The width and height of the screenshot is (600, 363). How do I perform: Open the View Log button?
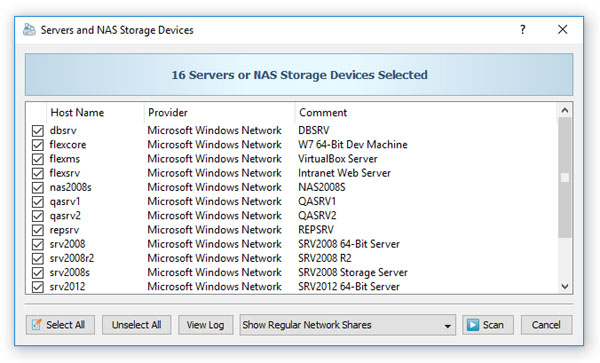click(x=205, y=325)
